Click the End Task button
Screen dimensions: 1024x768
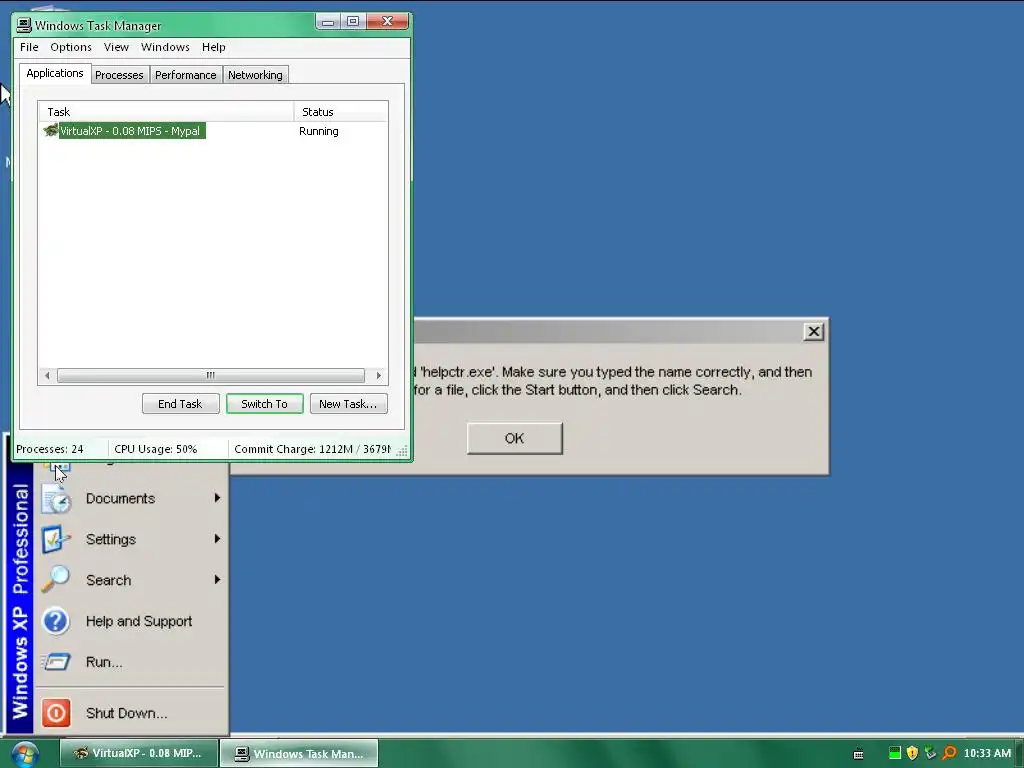click(x=180, y=404)
